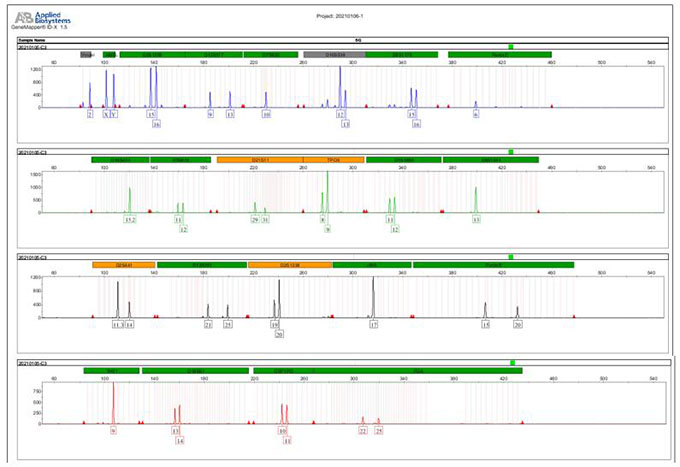Image resolution: width=680 pixels, height=467 pixels.
Task: Click the green quality square in the red-dye panel header
Action: point(513,362)
